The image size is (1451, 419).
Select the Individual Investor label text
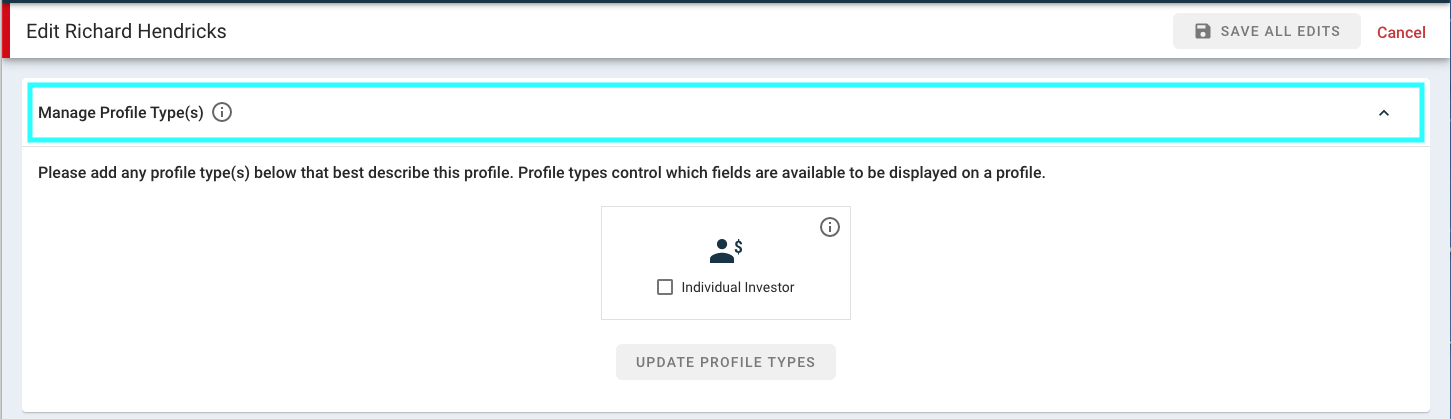coord(738,288)
